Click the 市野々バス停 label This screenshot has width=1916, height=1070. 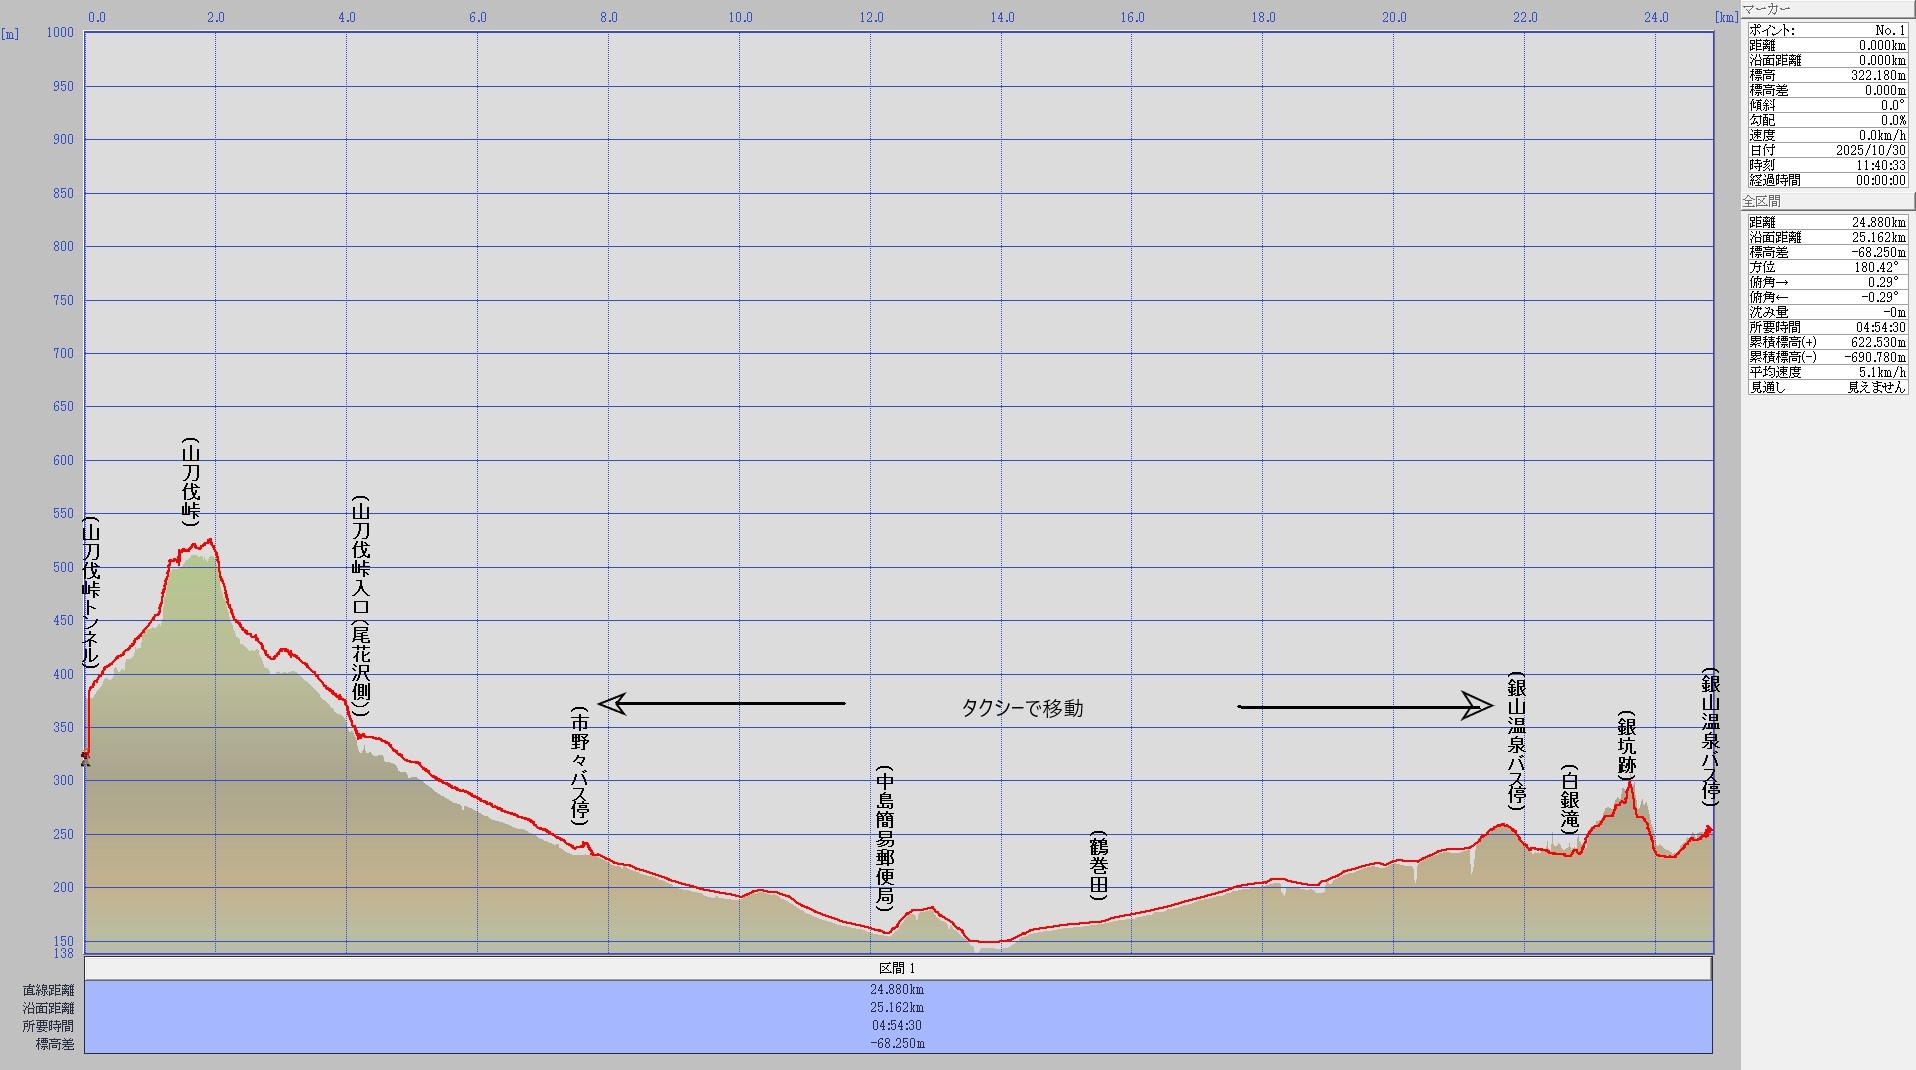tap(580, 765)
